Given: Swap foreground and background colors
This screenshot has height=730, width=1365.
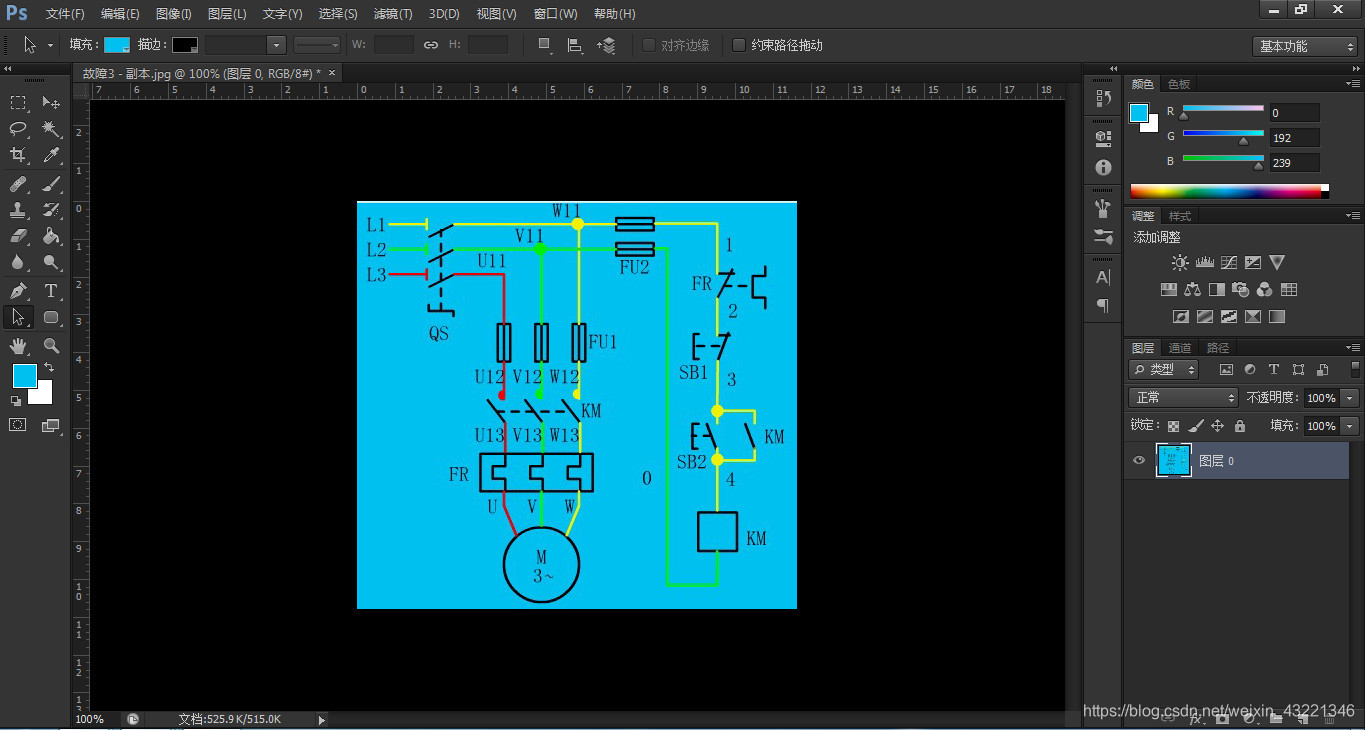Looking at the screenshot, I should pos(48,368).
